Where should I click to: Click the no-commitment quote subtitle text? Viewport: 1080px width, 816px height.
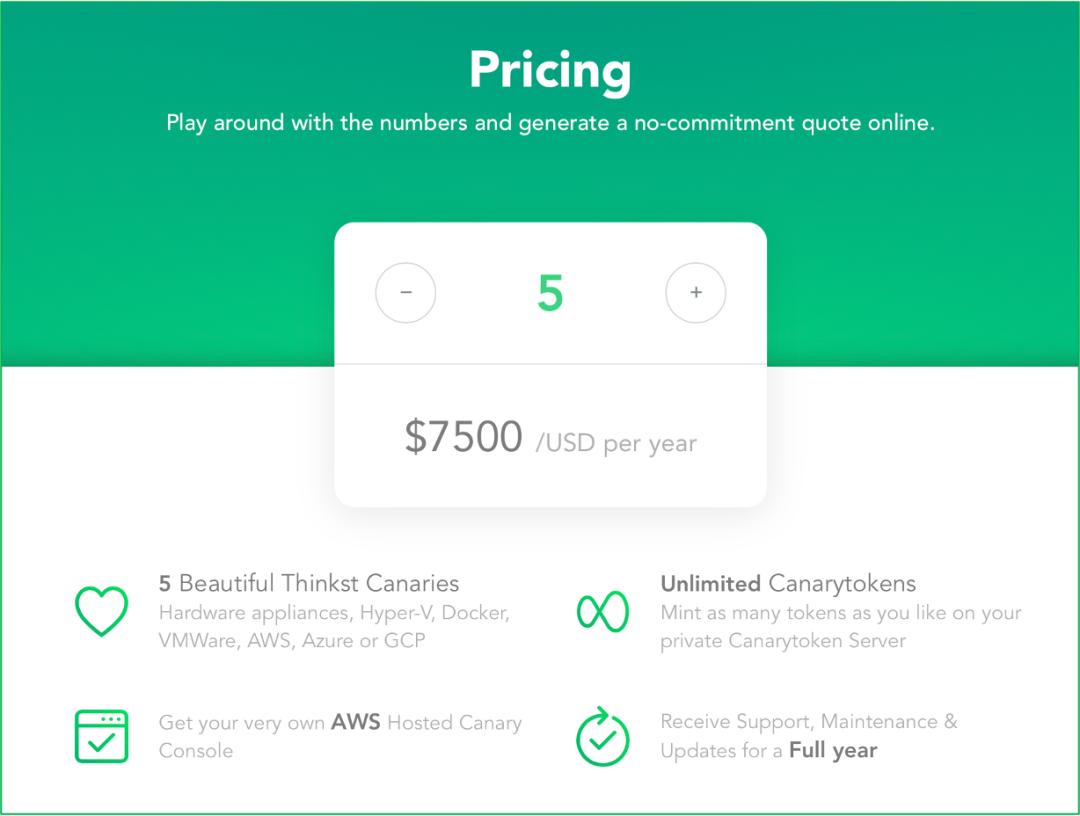click(550, 123)
